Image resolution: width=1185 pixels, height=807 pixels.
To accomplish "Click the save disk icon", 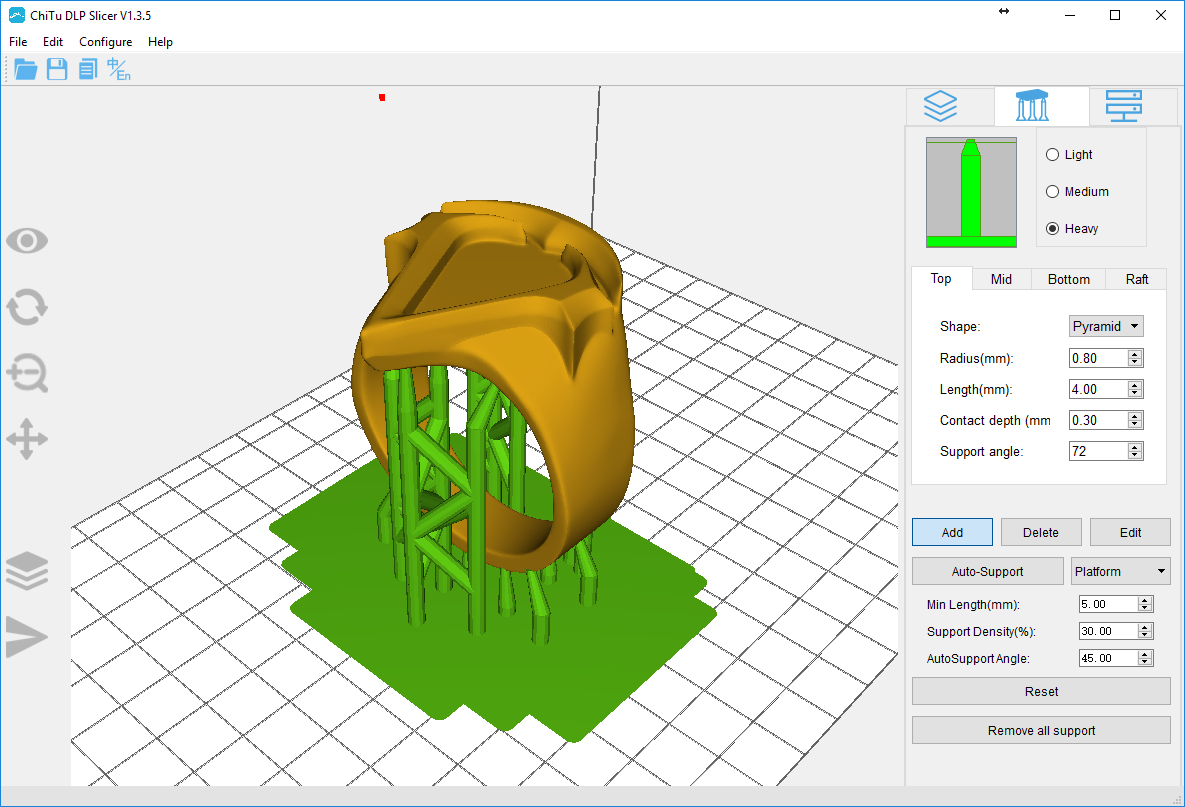I will click(57, 70).
